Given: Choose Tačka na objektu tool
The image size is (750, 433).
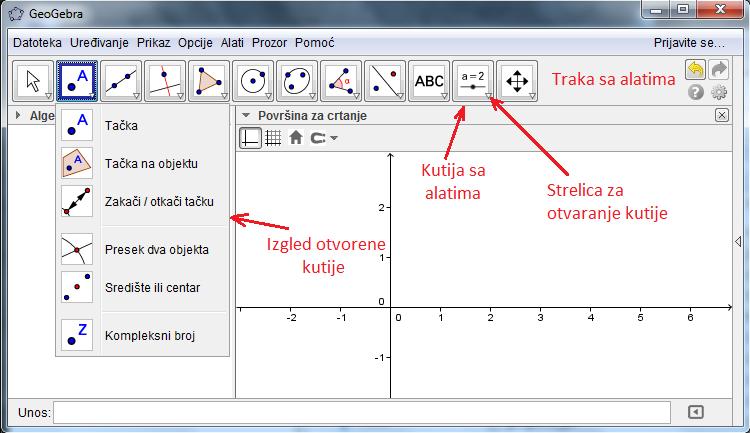Looking at the screenshot, I should (143, 164).
